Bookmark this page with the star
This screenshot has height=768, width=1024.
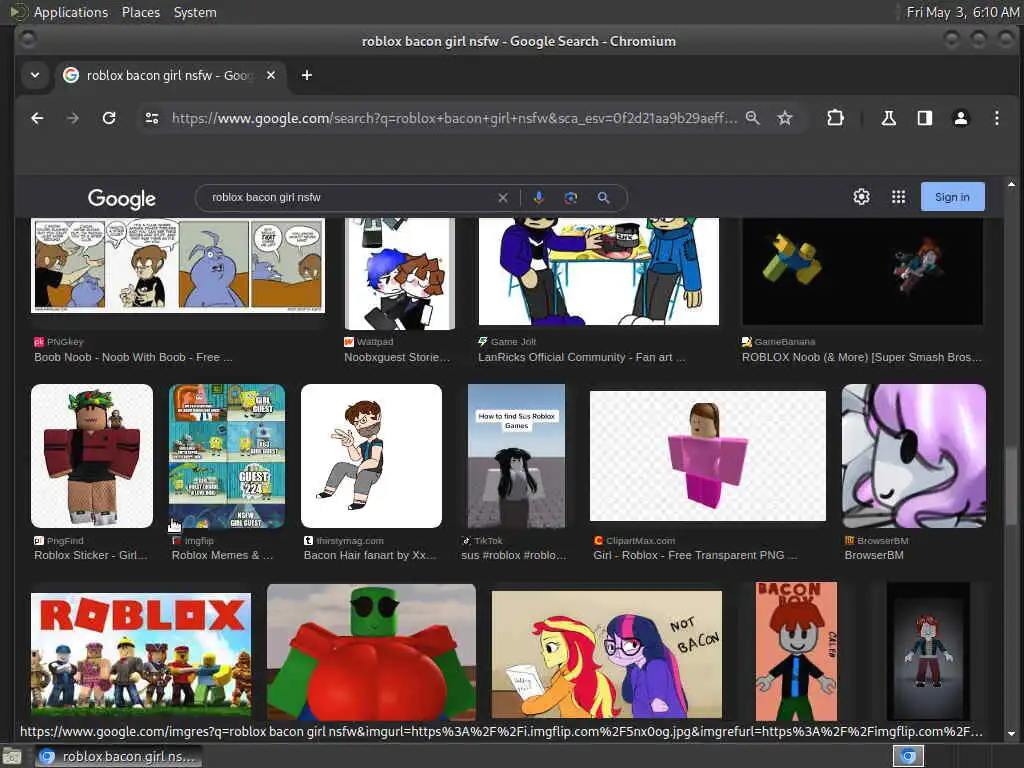click(785, 118)
